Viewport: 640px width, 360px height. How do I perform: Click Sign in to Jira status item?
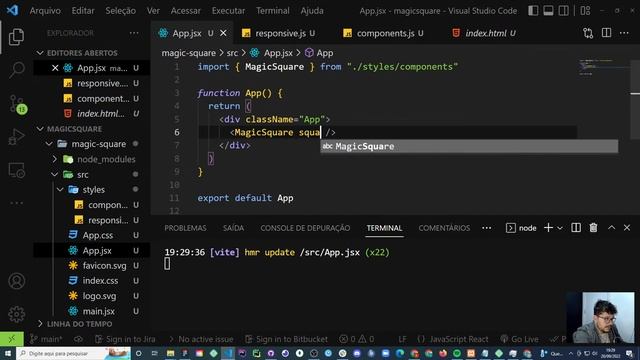coord(125,339)
